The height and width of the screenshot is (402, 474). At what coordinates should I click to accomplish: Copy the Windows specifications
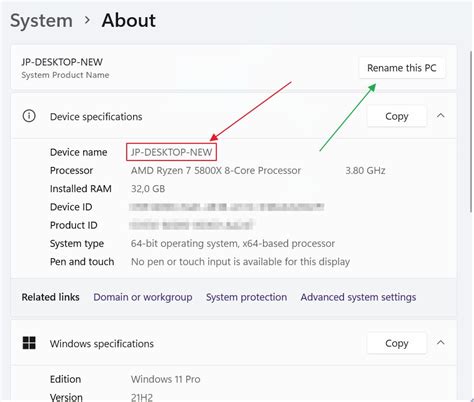click(396, 343)
